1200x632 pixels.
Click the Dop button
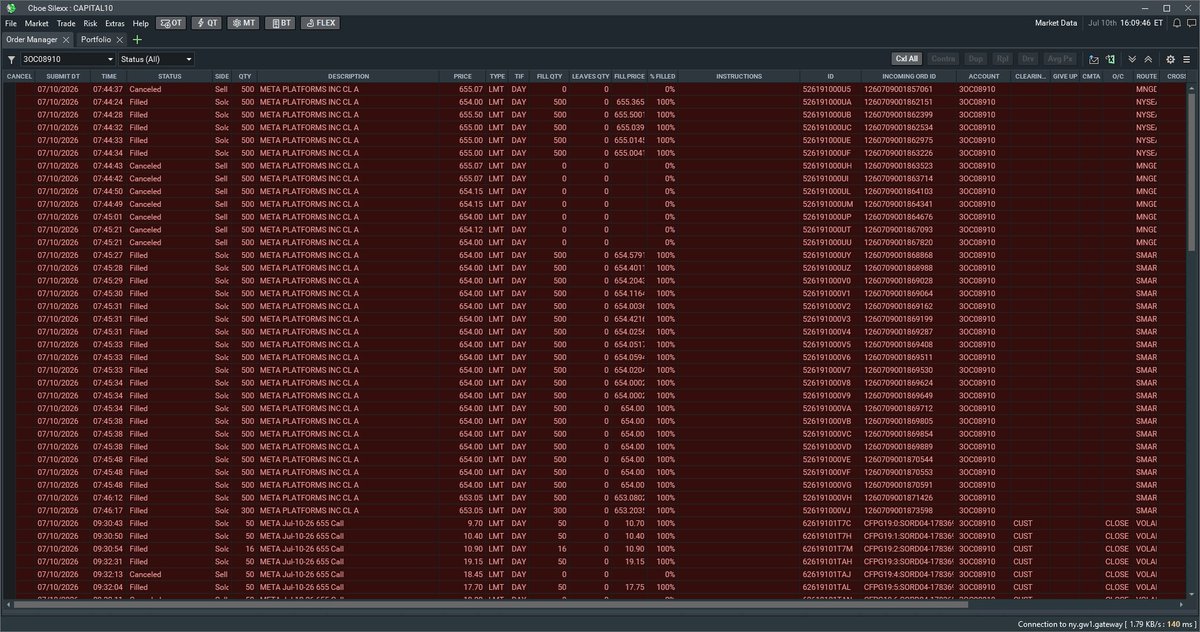point(976,60)
